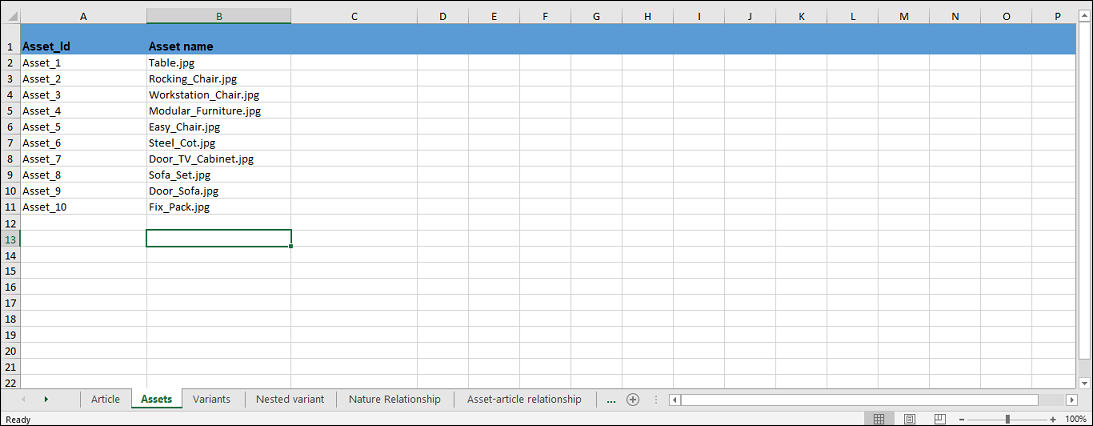Select row 12 header
Viewport: 1093px width, 426px height.
coord(10,223)
